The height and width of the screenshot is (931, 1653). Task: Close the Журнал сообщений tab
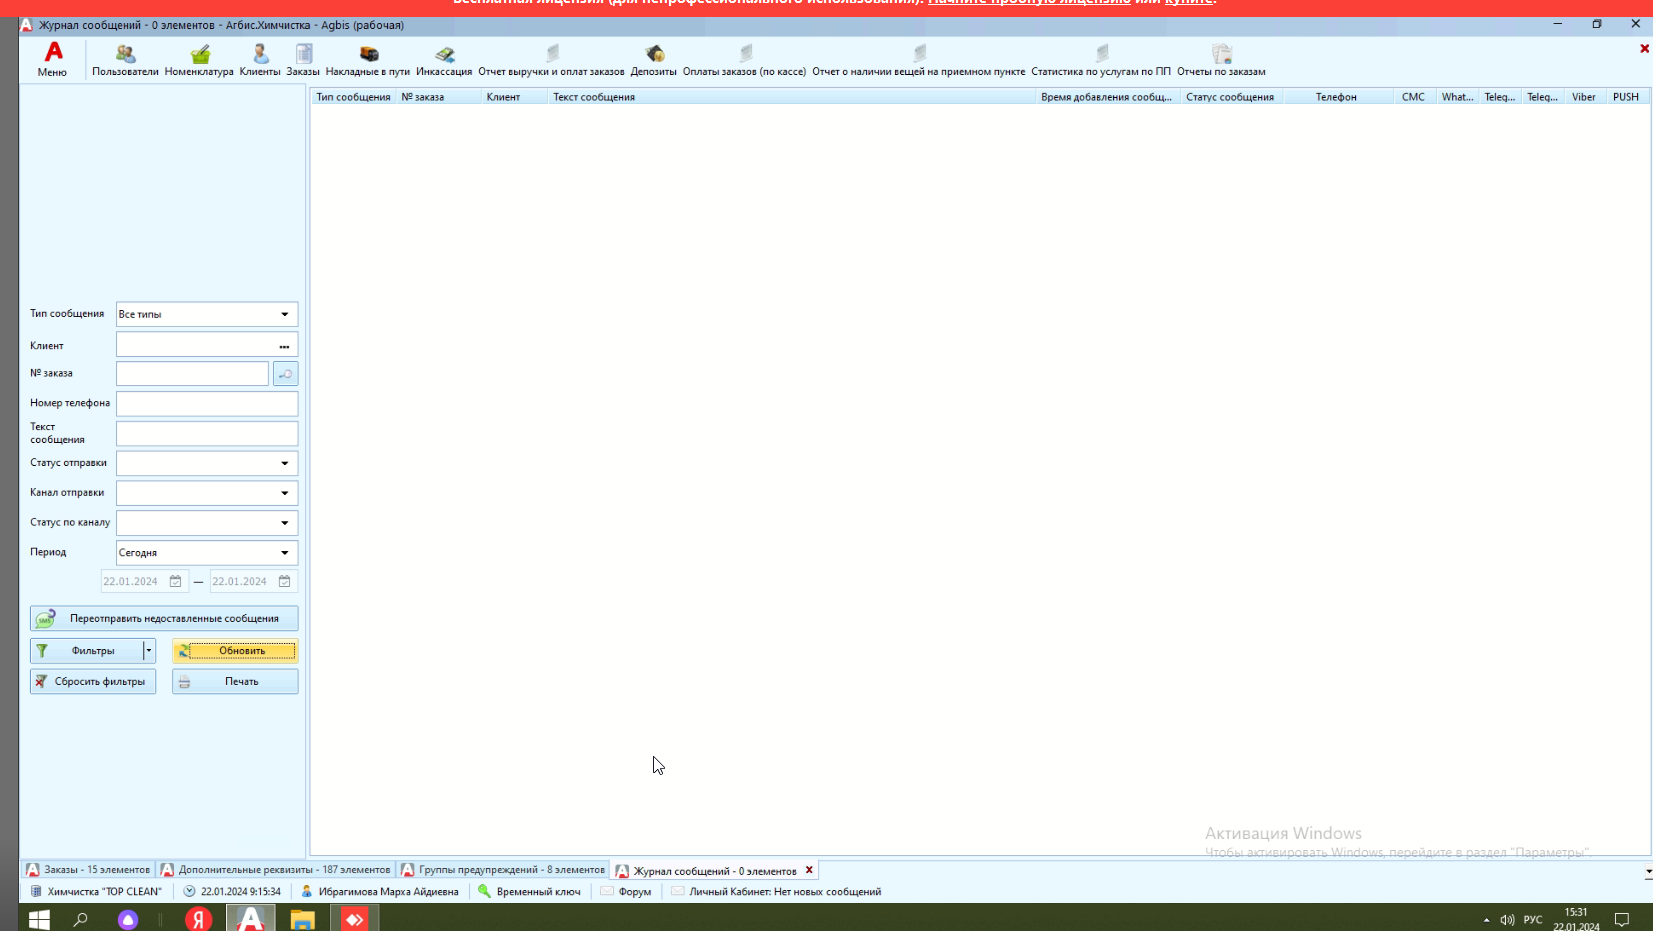[x=809, y=870]
